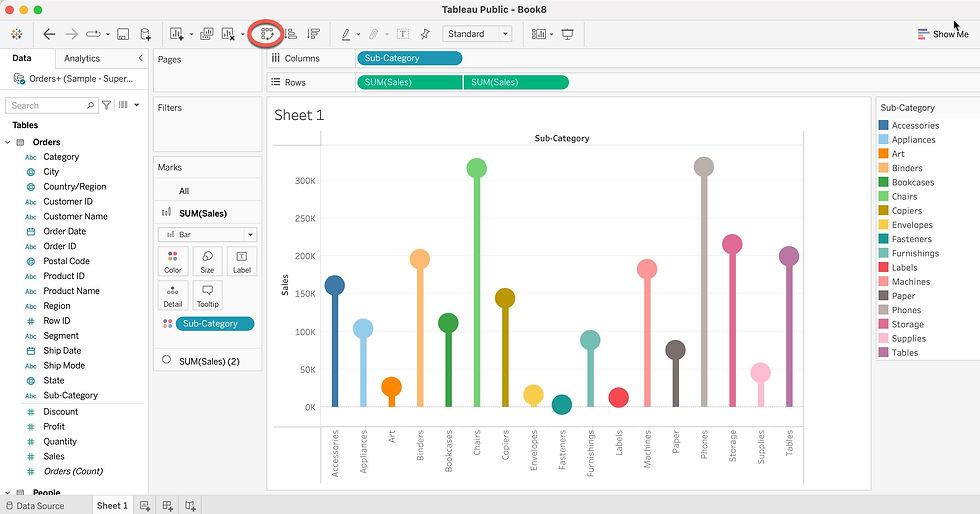Click the Sub-Category pill on Columns
980x514 pixels.
point(409,58)
